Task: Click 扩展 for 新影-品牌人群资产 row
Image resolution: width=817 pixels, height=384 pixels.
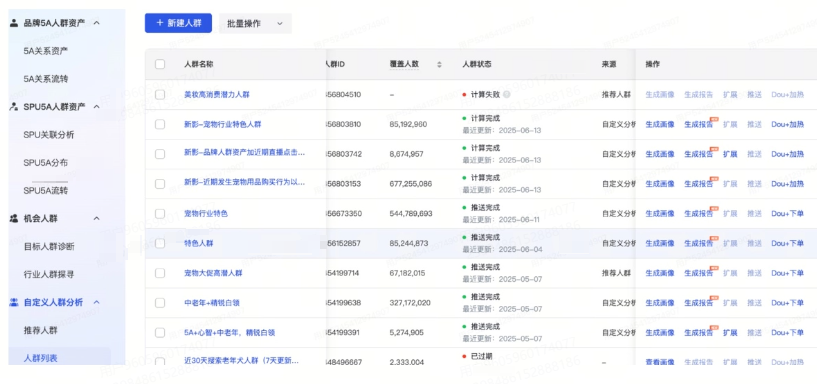Action: click(730, 154)
